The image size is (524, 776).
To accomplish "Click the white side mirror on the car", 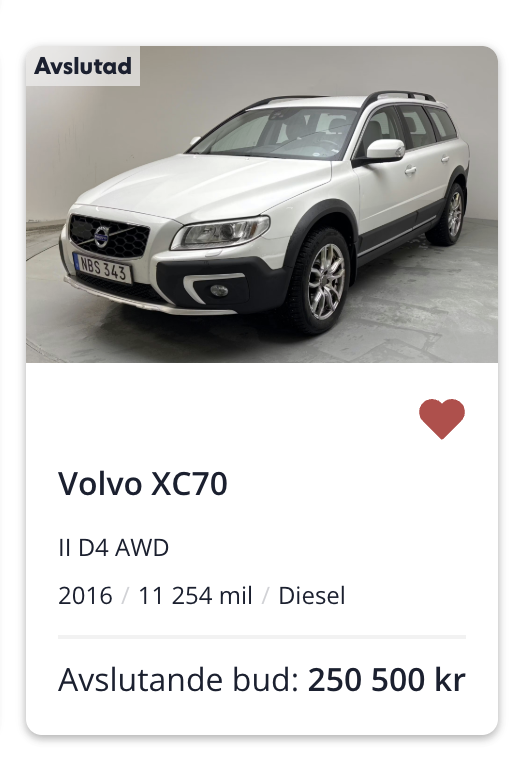I will tap(384, 149).
